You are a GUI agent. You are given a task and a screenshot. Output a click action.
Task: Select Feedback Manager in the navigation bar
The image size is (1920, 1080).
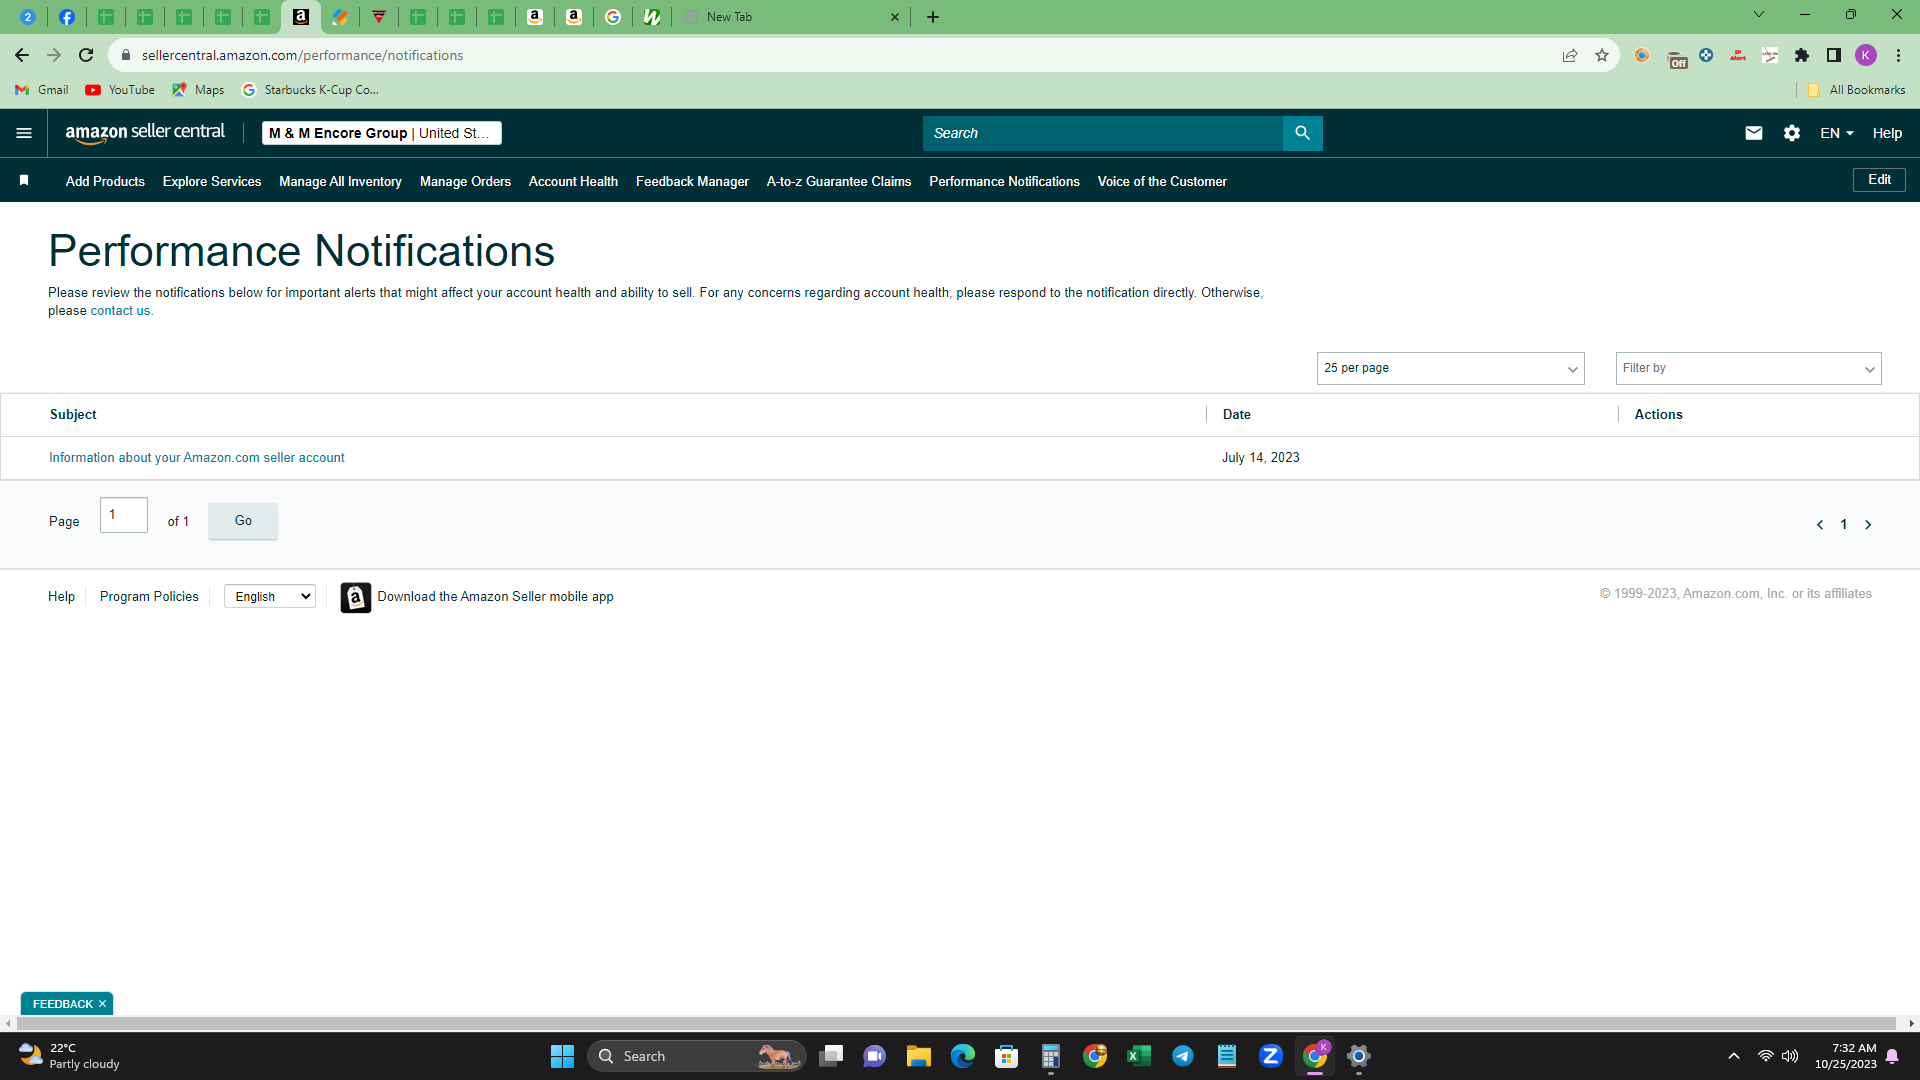(692, 181)
